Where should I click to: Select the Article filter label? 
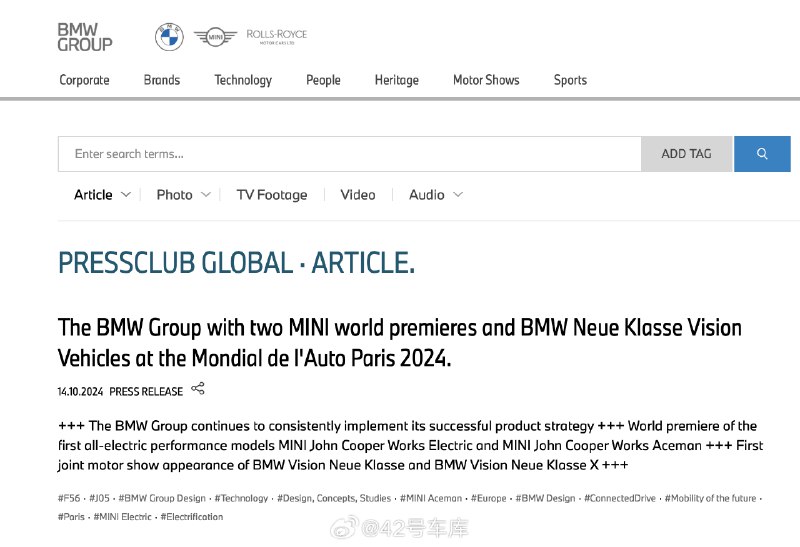[93, 195]
